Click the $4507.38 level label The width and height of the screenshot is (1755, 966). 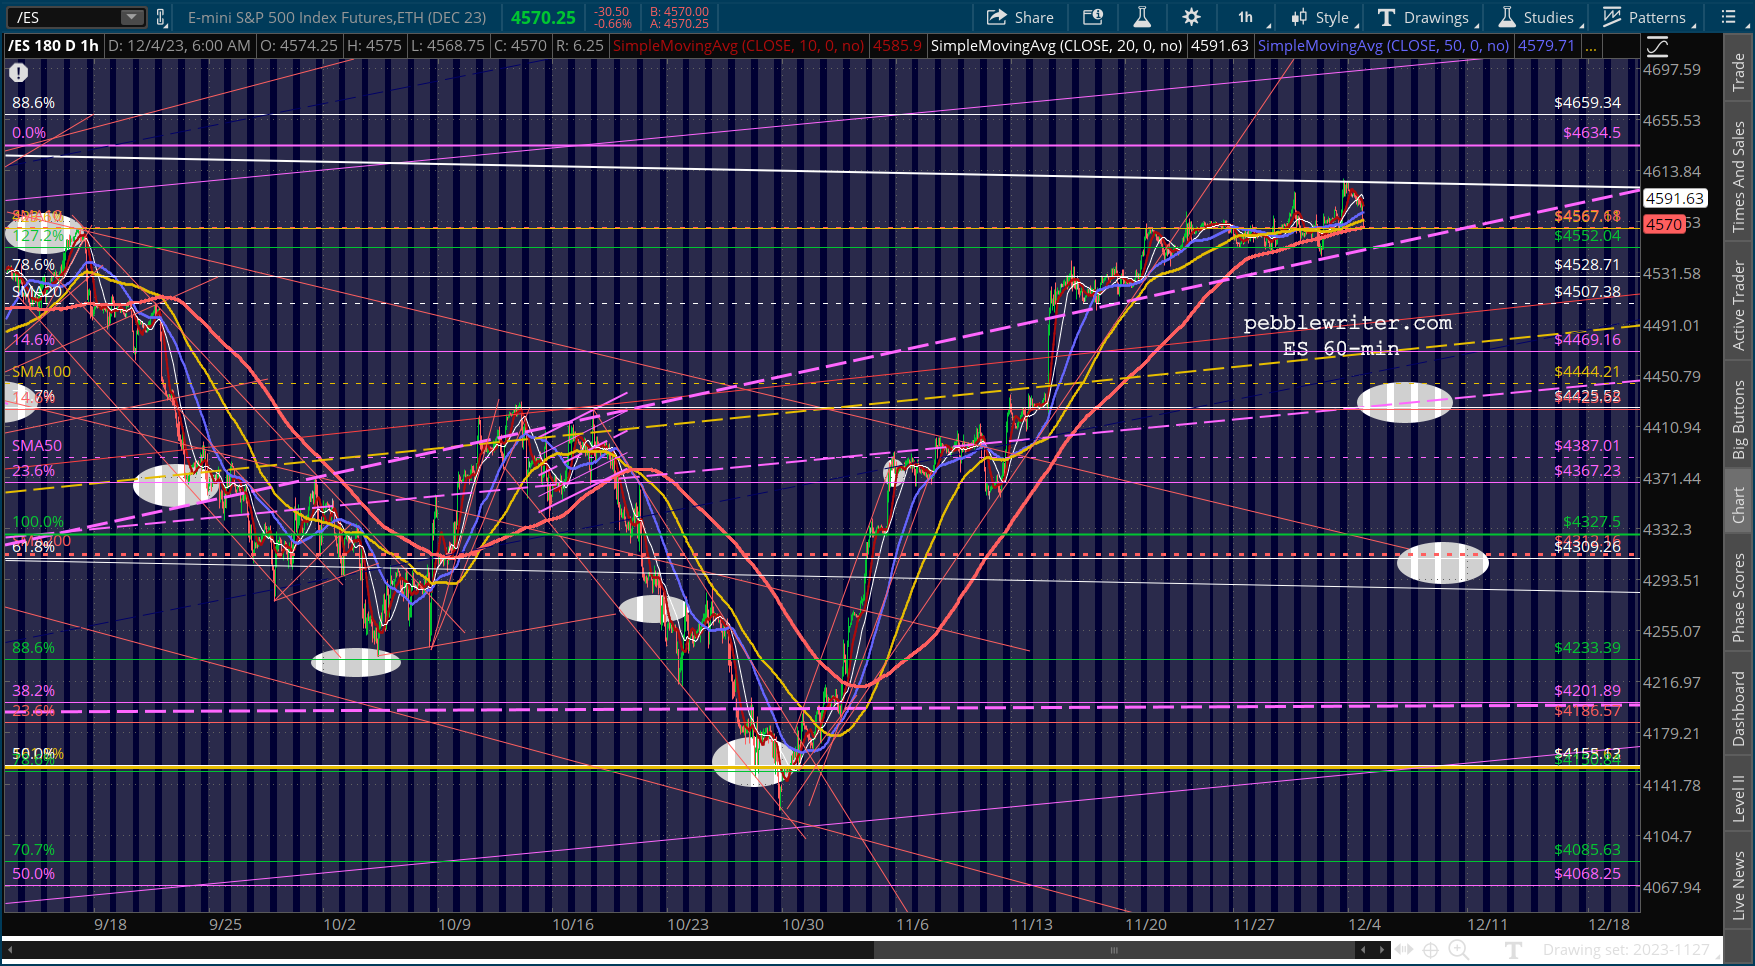(x=1588, y=292)
